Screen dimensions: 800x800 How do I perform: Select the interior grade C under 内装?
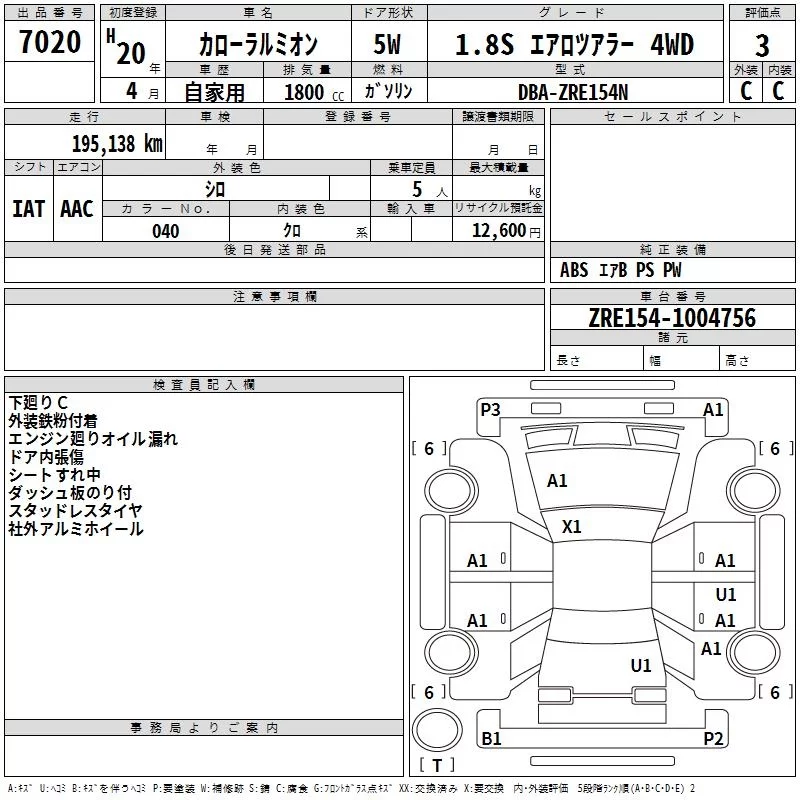[778, 91]
